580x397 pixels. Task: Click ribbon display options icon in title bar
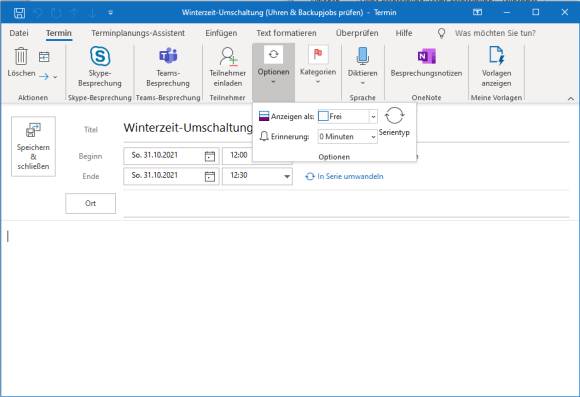pos(478,12)
